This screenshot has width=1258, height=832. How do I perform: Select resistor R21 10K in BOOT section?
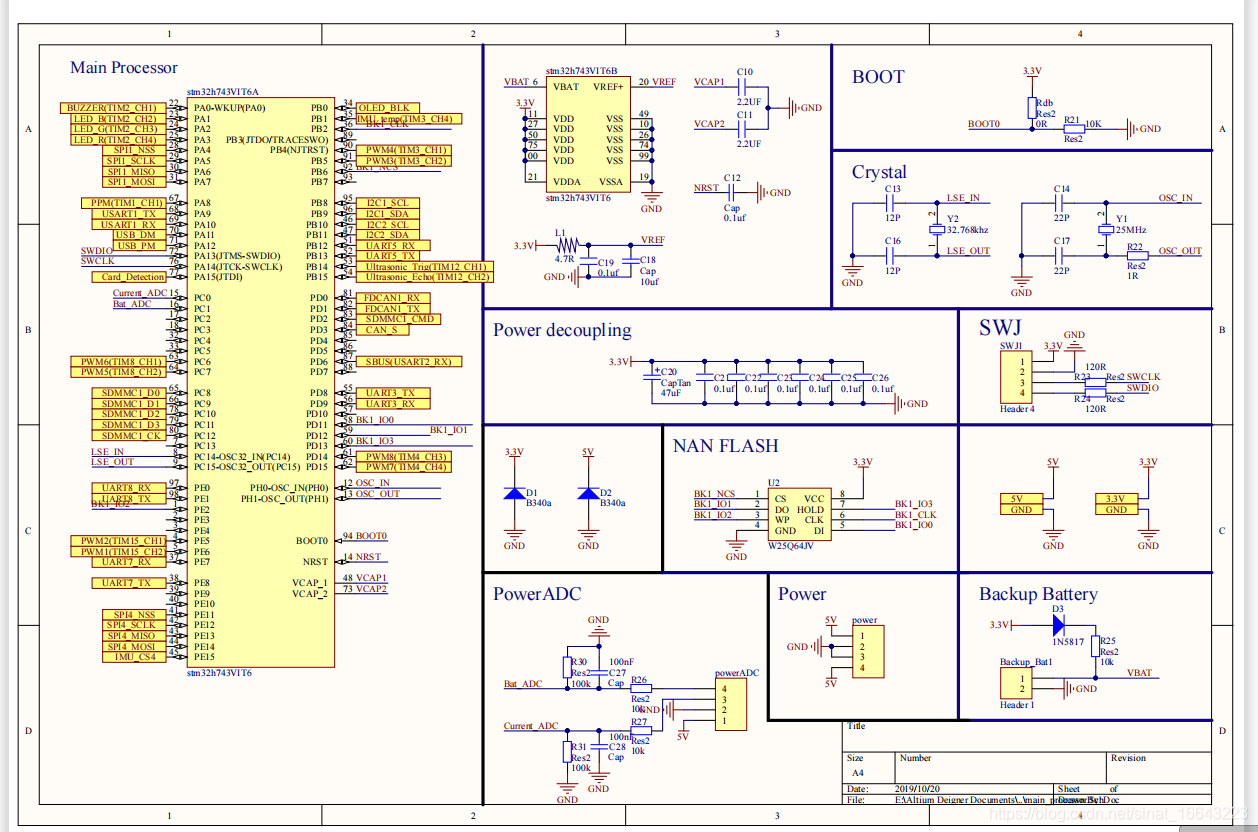tap(1074, 128)
